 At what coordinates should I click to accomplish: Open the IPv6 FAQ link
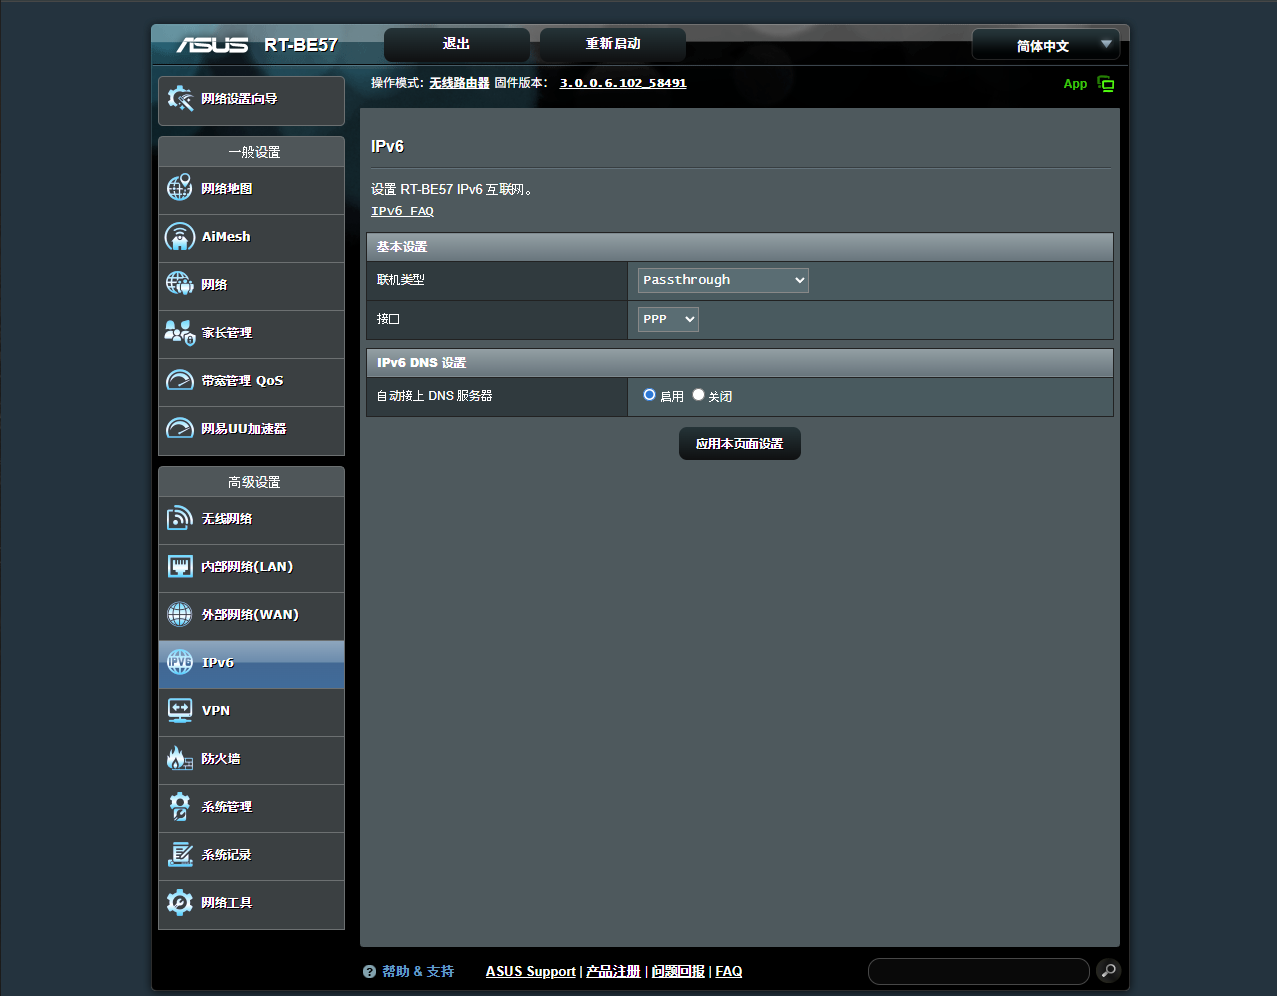(x=402, y=211)
